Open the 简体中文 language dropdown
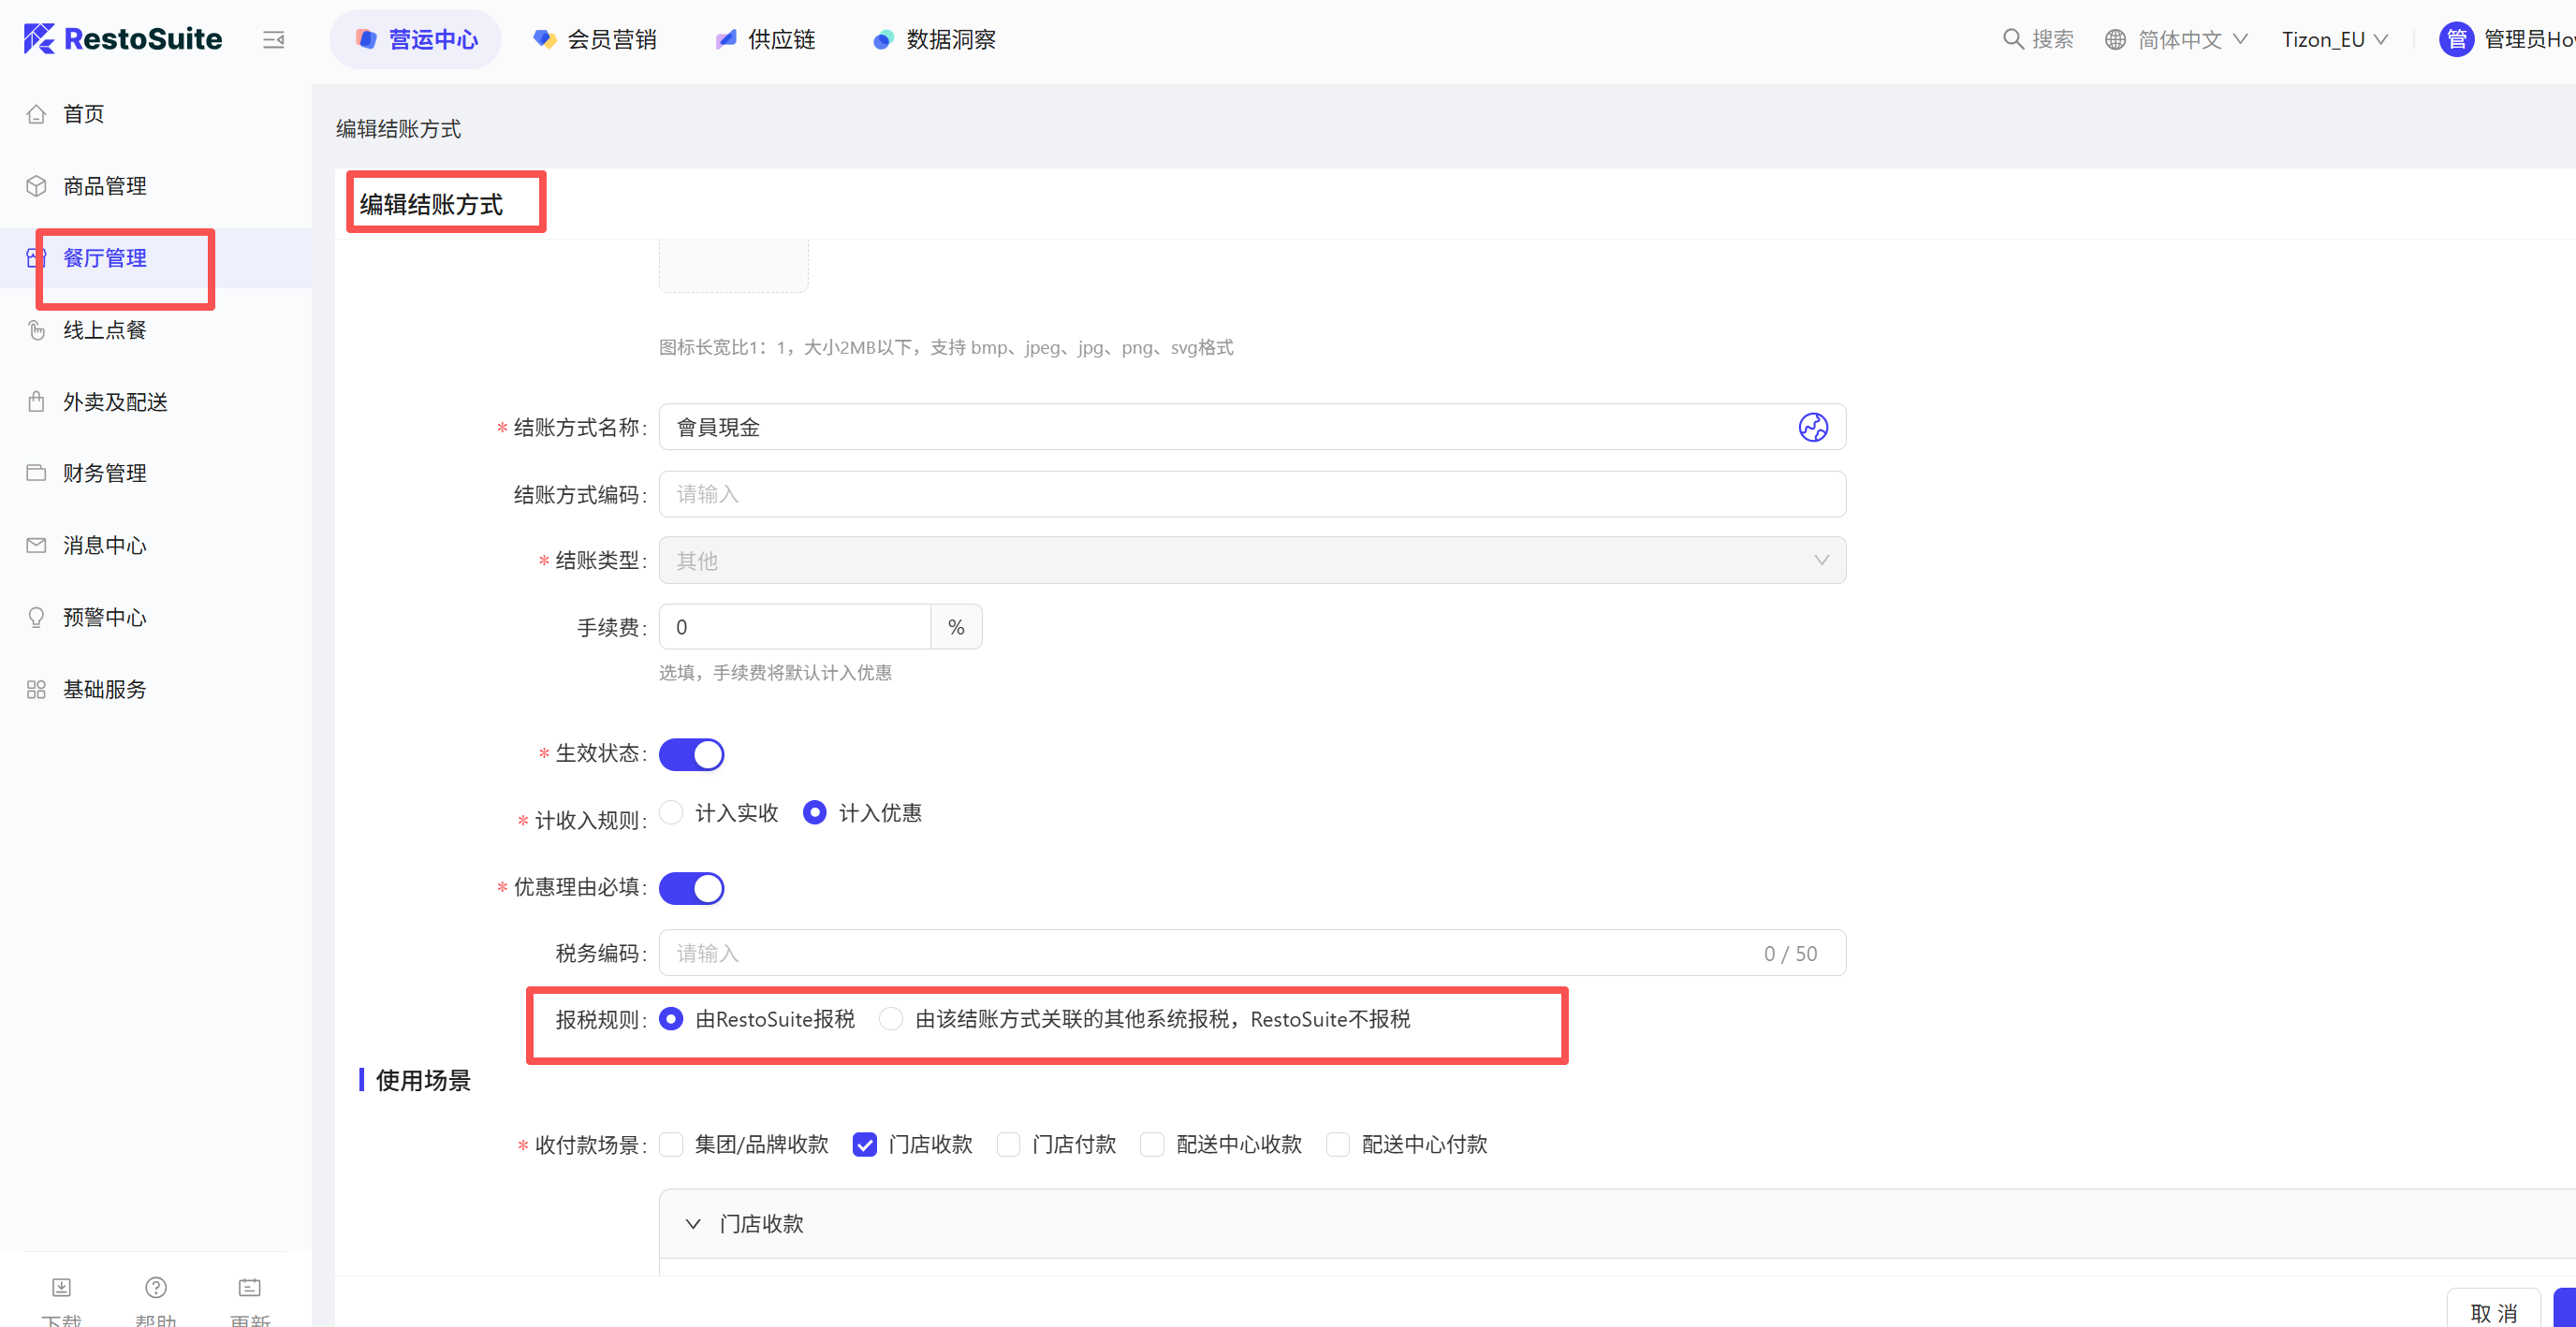This screenshot has height=1327, width=2576. pos(2178,40)
